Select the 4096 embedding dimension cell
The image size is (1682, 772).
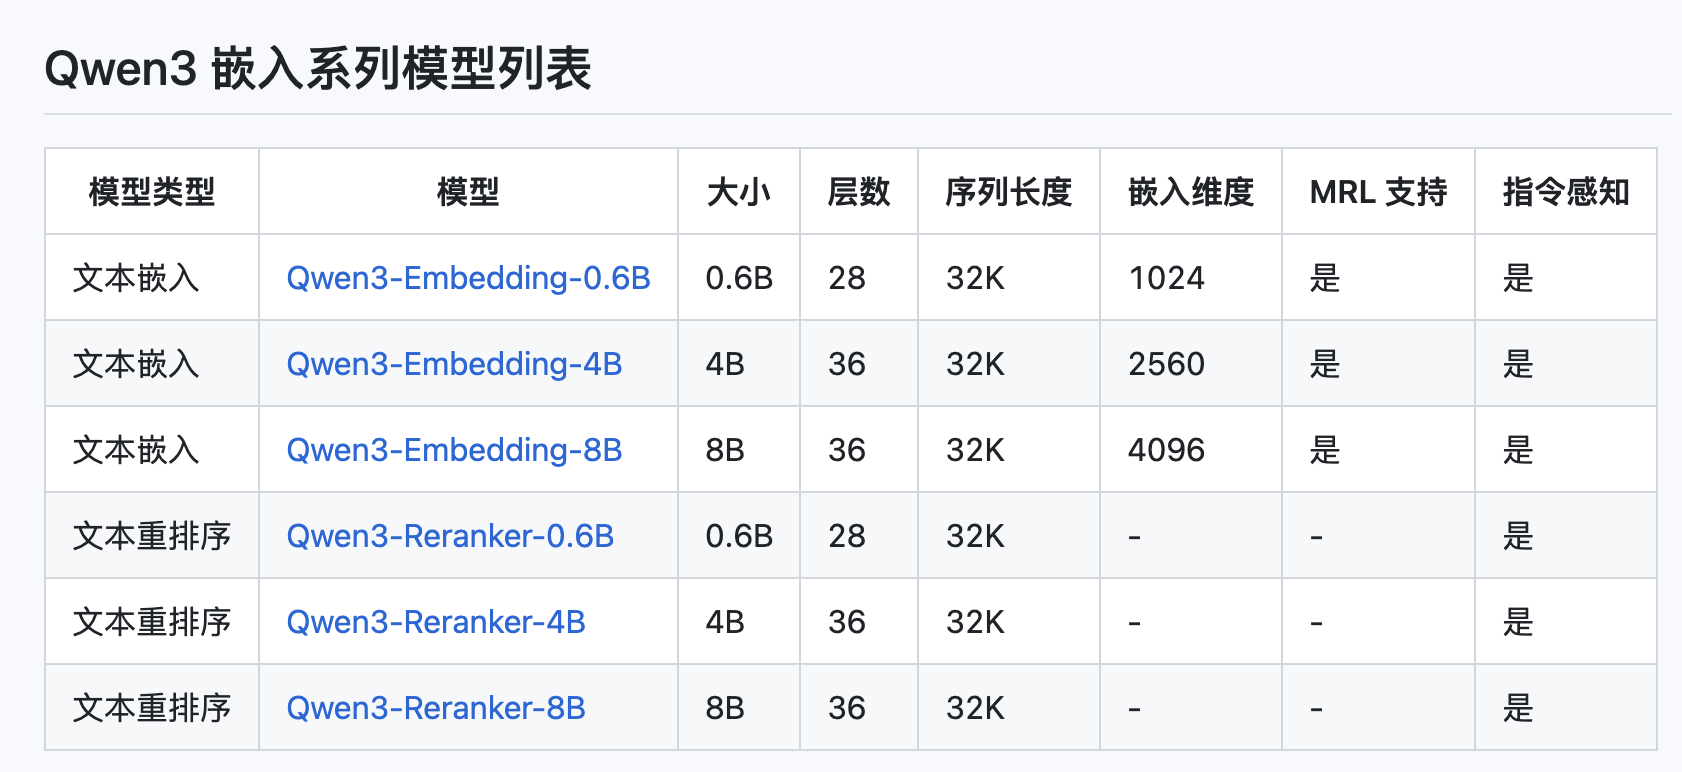tap(1166, 450)
